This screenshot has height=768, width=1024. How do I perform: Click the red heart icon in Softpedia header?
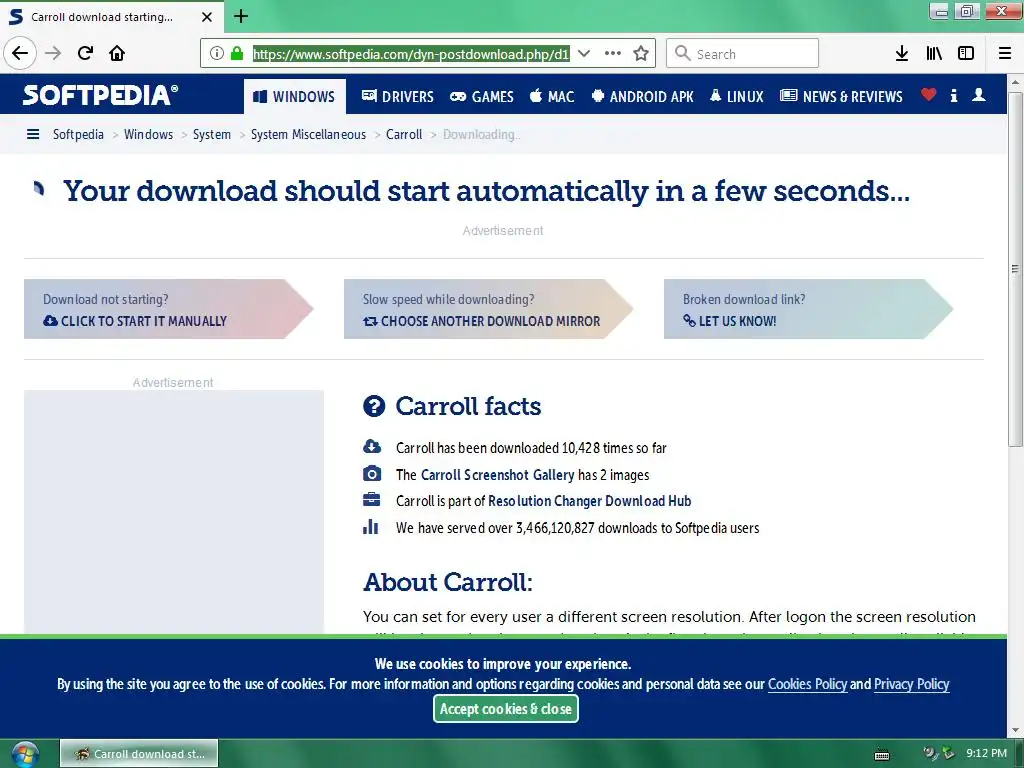928,95
